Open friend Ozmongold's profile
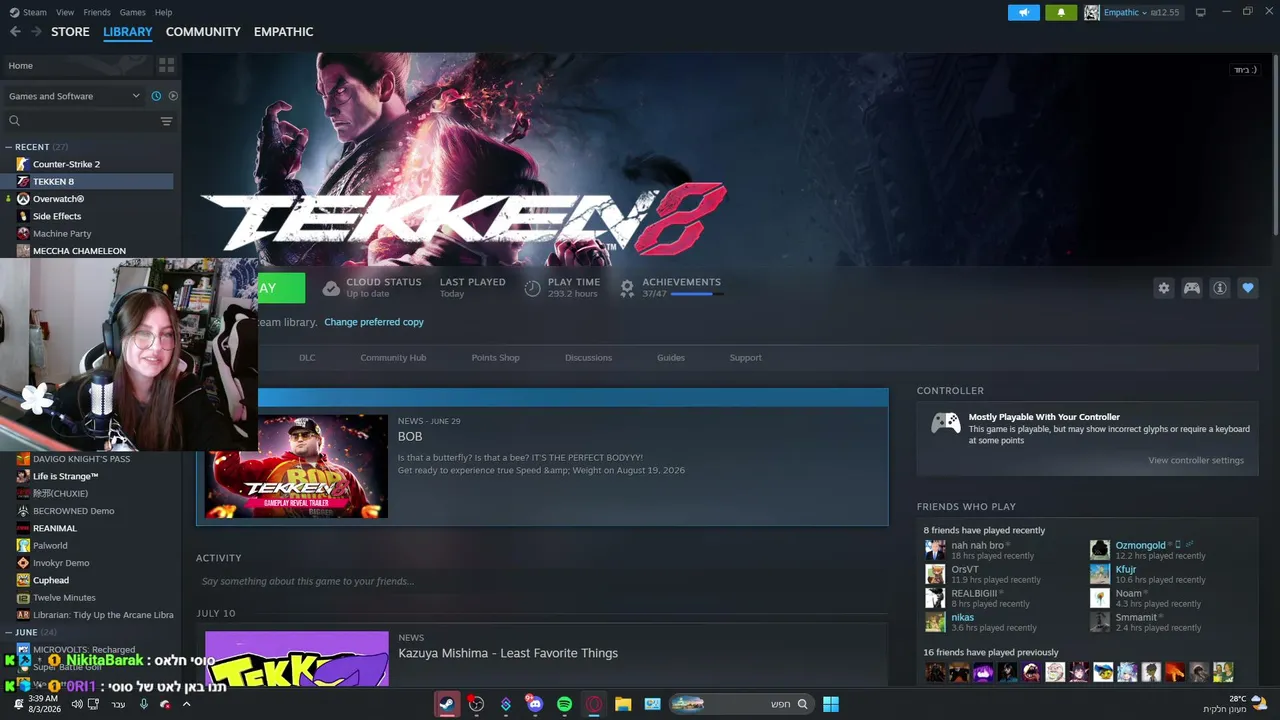The height and width of the screenshot is (720, 1280). coord(1140,546)
